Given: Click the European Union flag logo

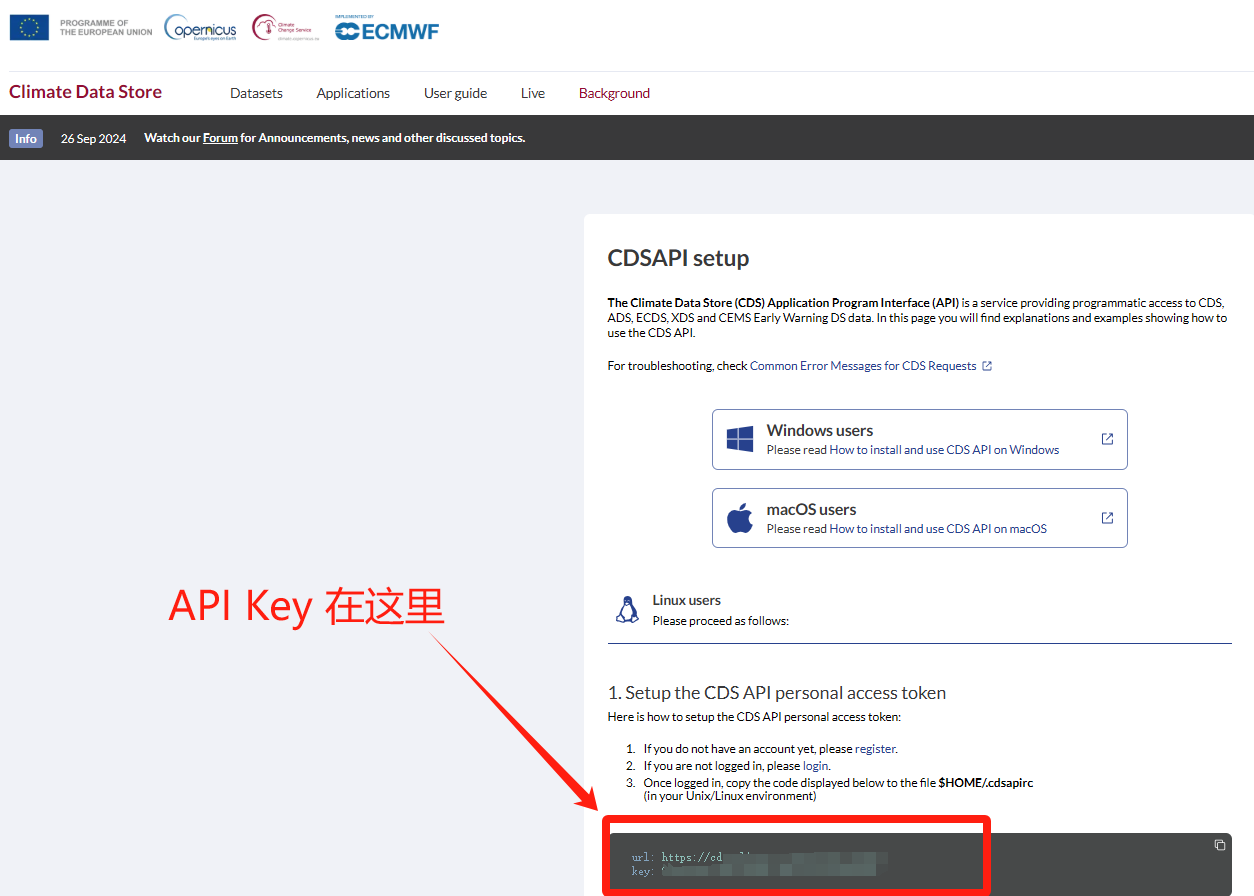Looking at the screenshot, I should 29,27.
